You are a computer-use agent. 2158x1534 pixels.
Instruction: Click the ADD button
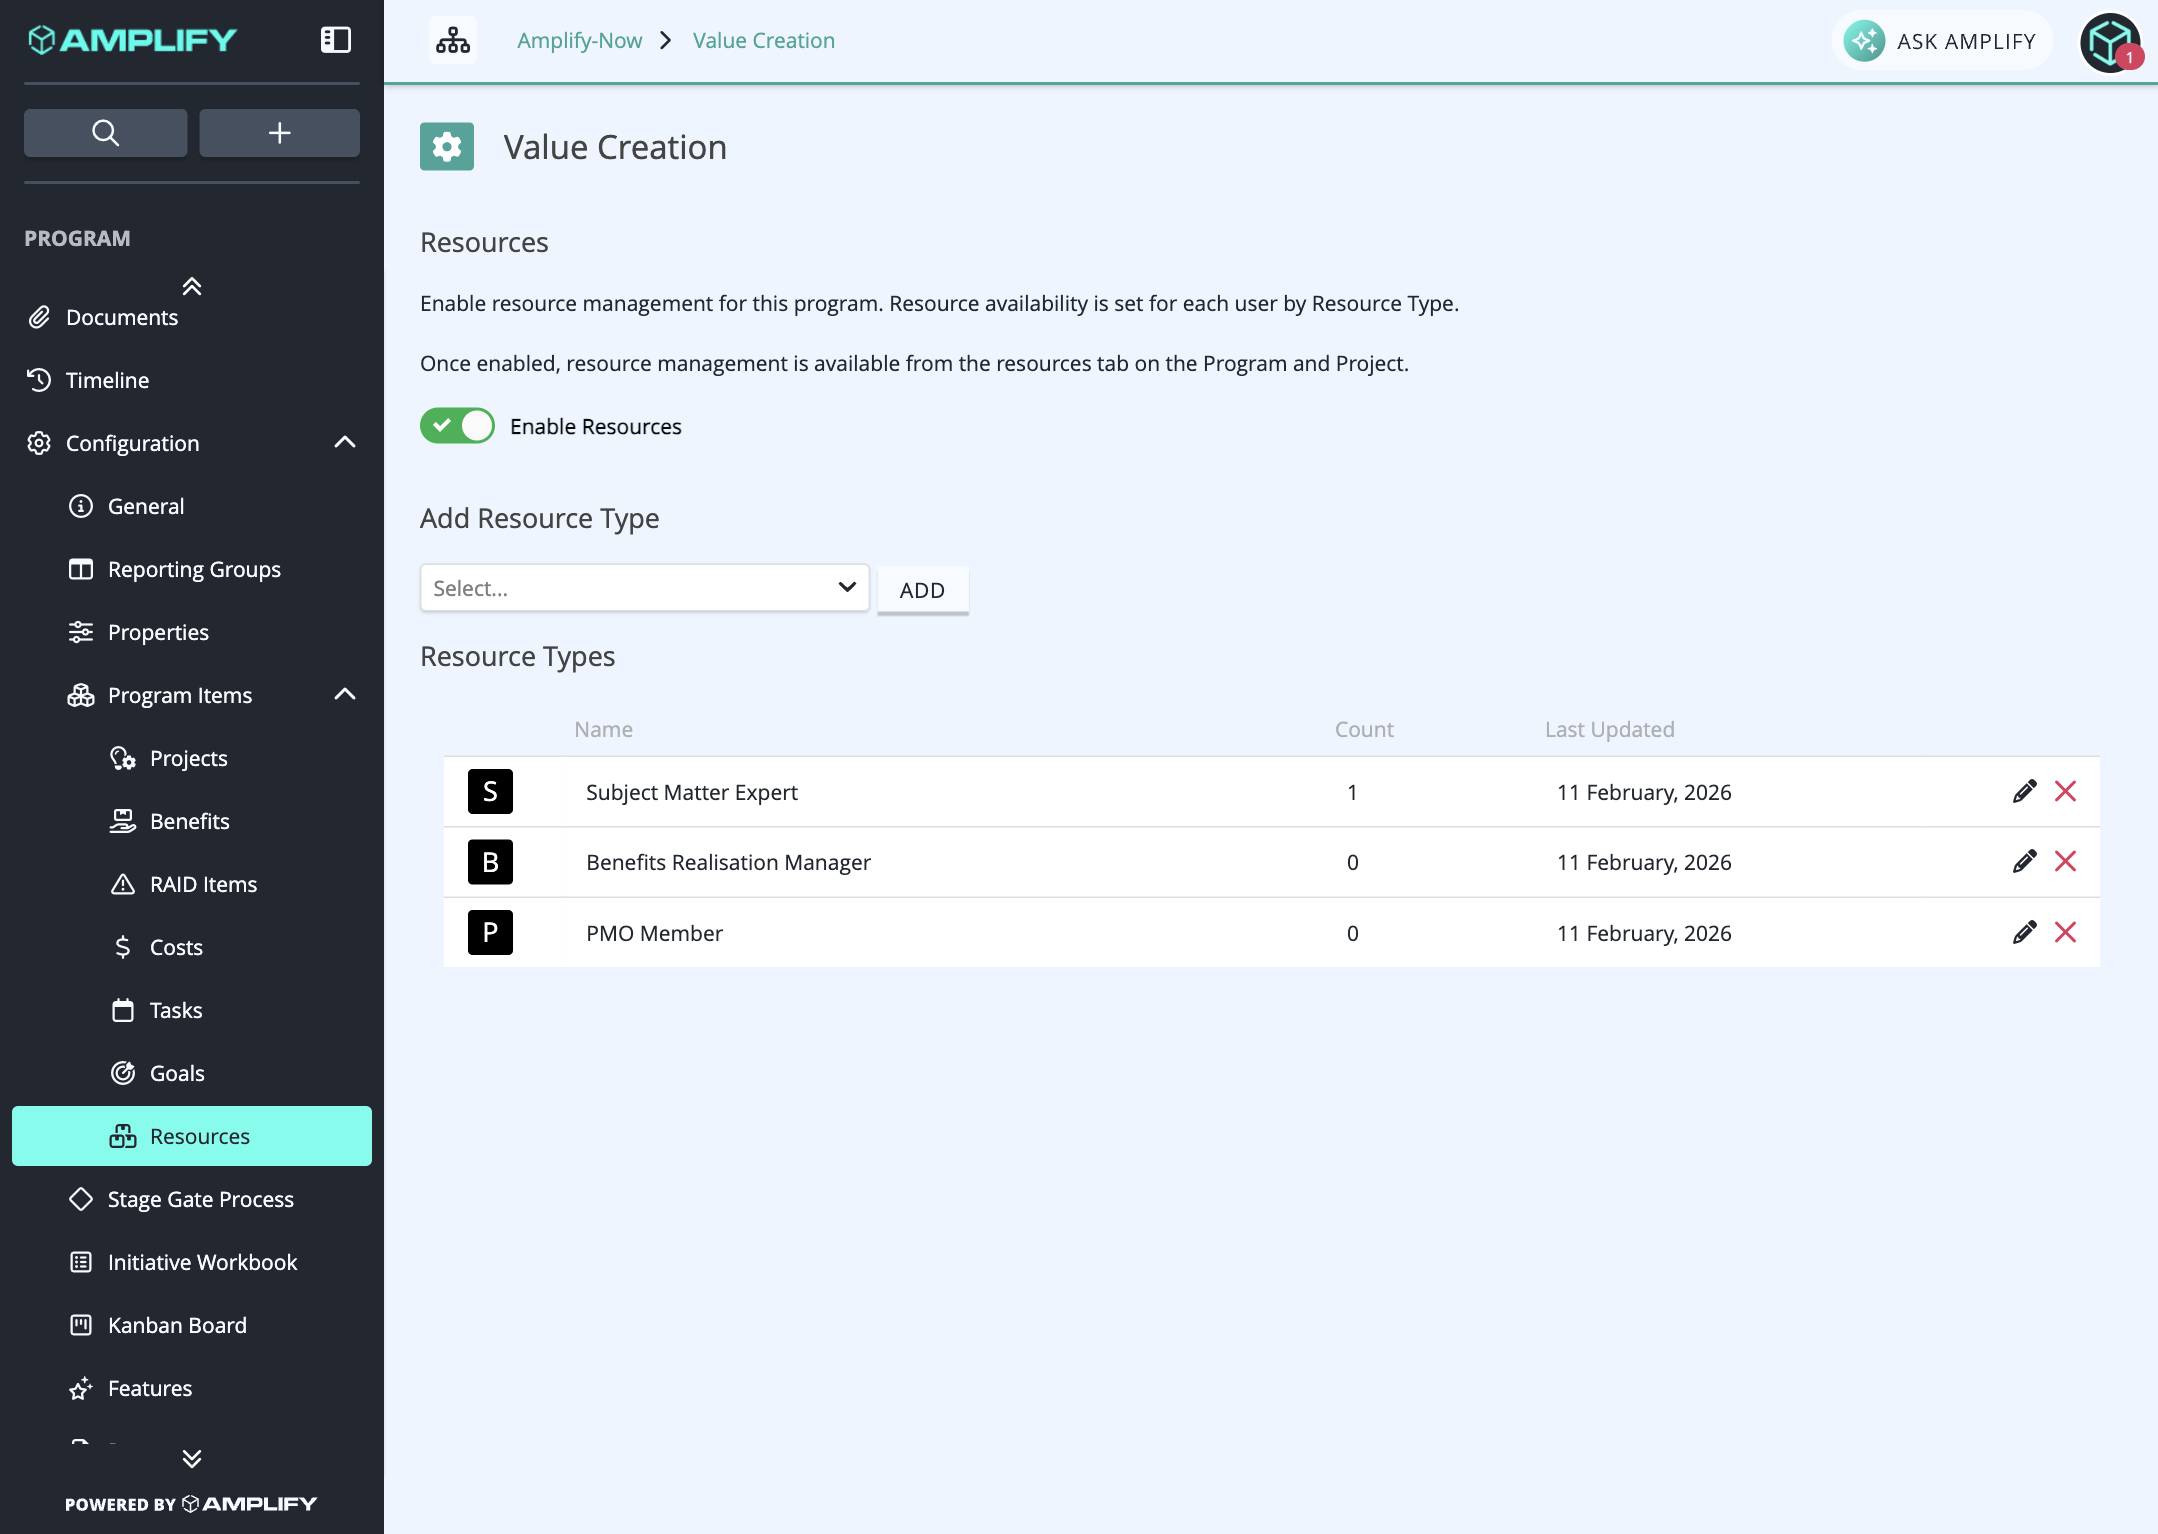click(922, 590)
